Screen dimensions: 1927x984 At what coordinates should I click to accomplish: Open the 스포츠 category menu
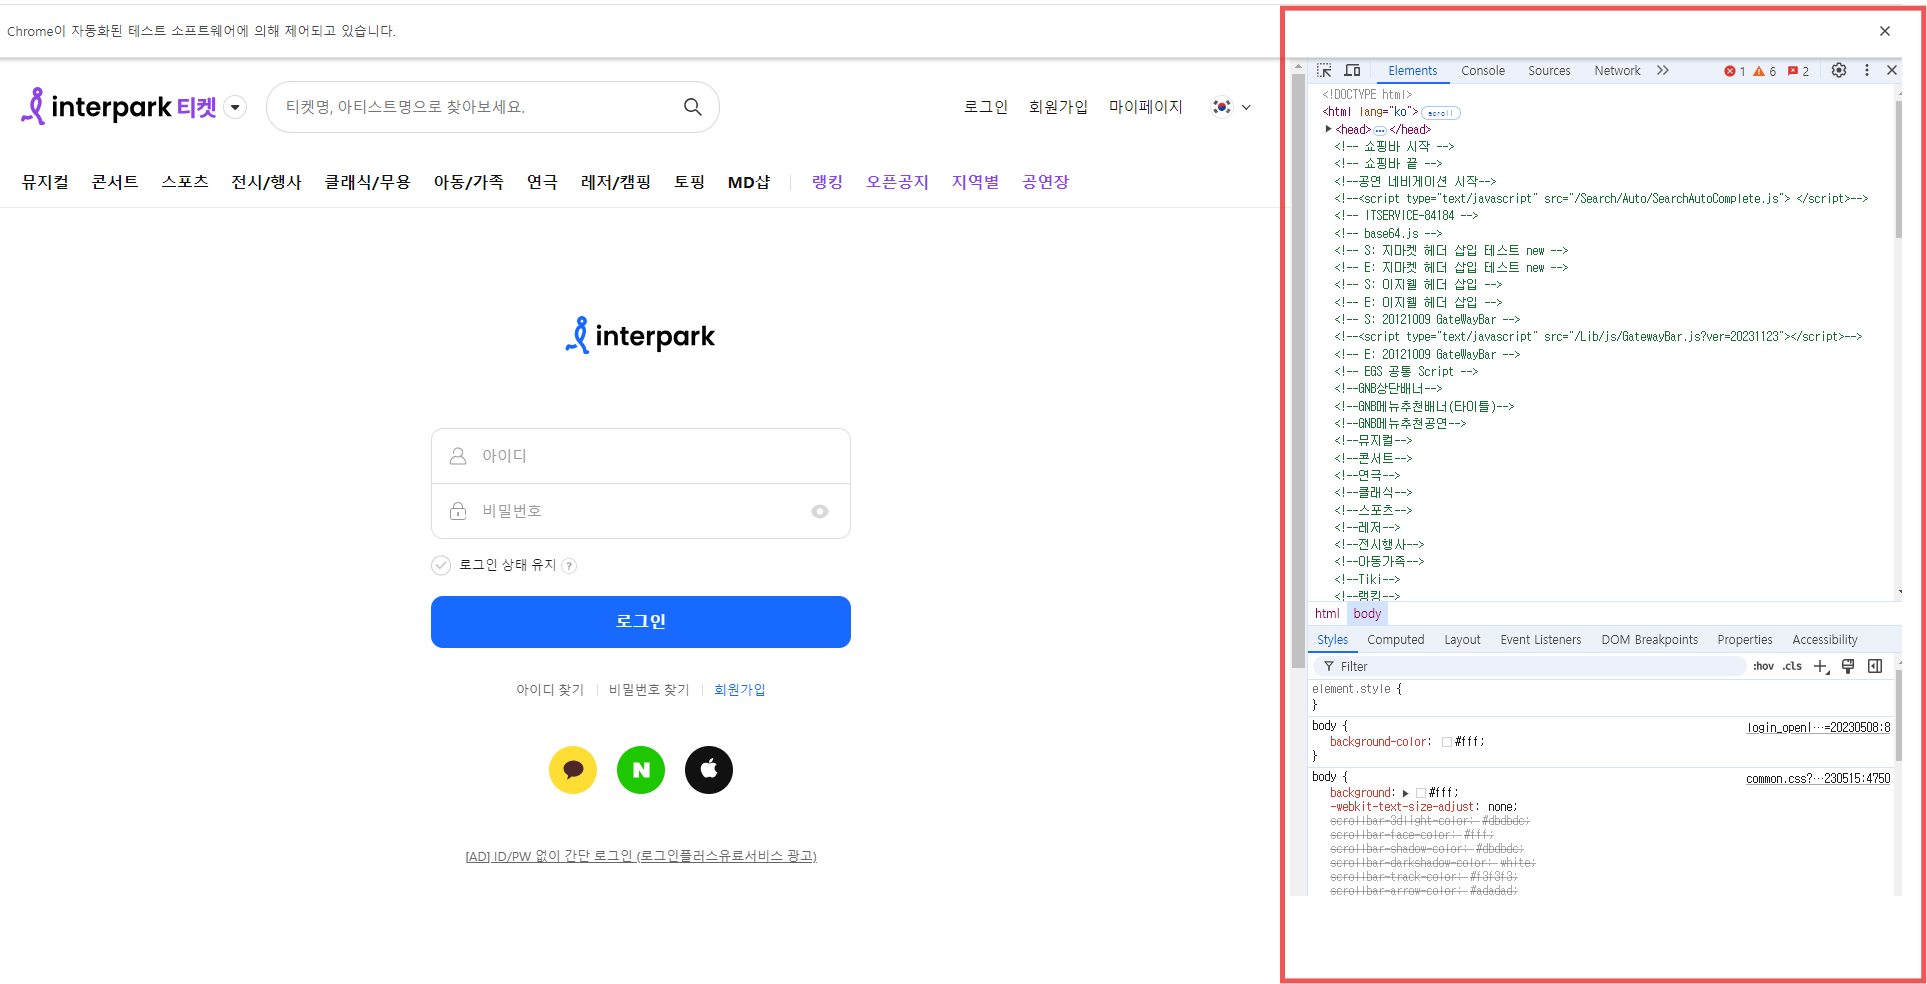185,182
